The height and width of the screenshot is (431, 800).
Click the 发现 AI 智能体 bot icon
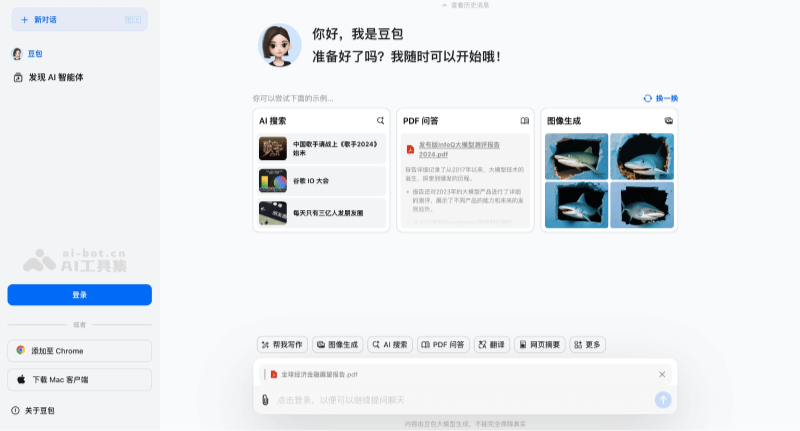click(x=18, y=78)
